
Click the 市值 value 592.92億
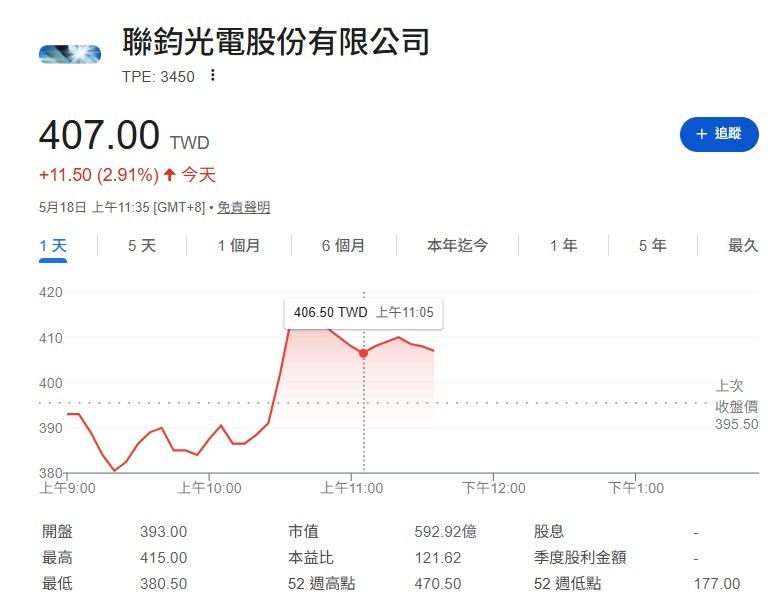[x=445, y=532]
